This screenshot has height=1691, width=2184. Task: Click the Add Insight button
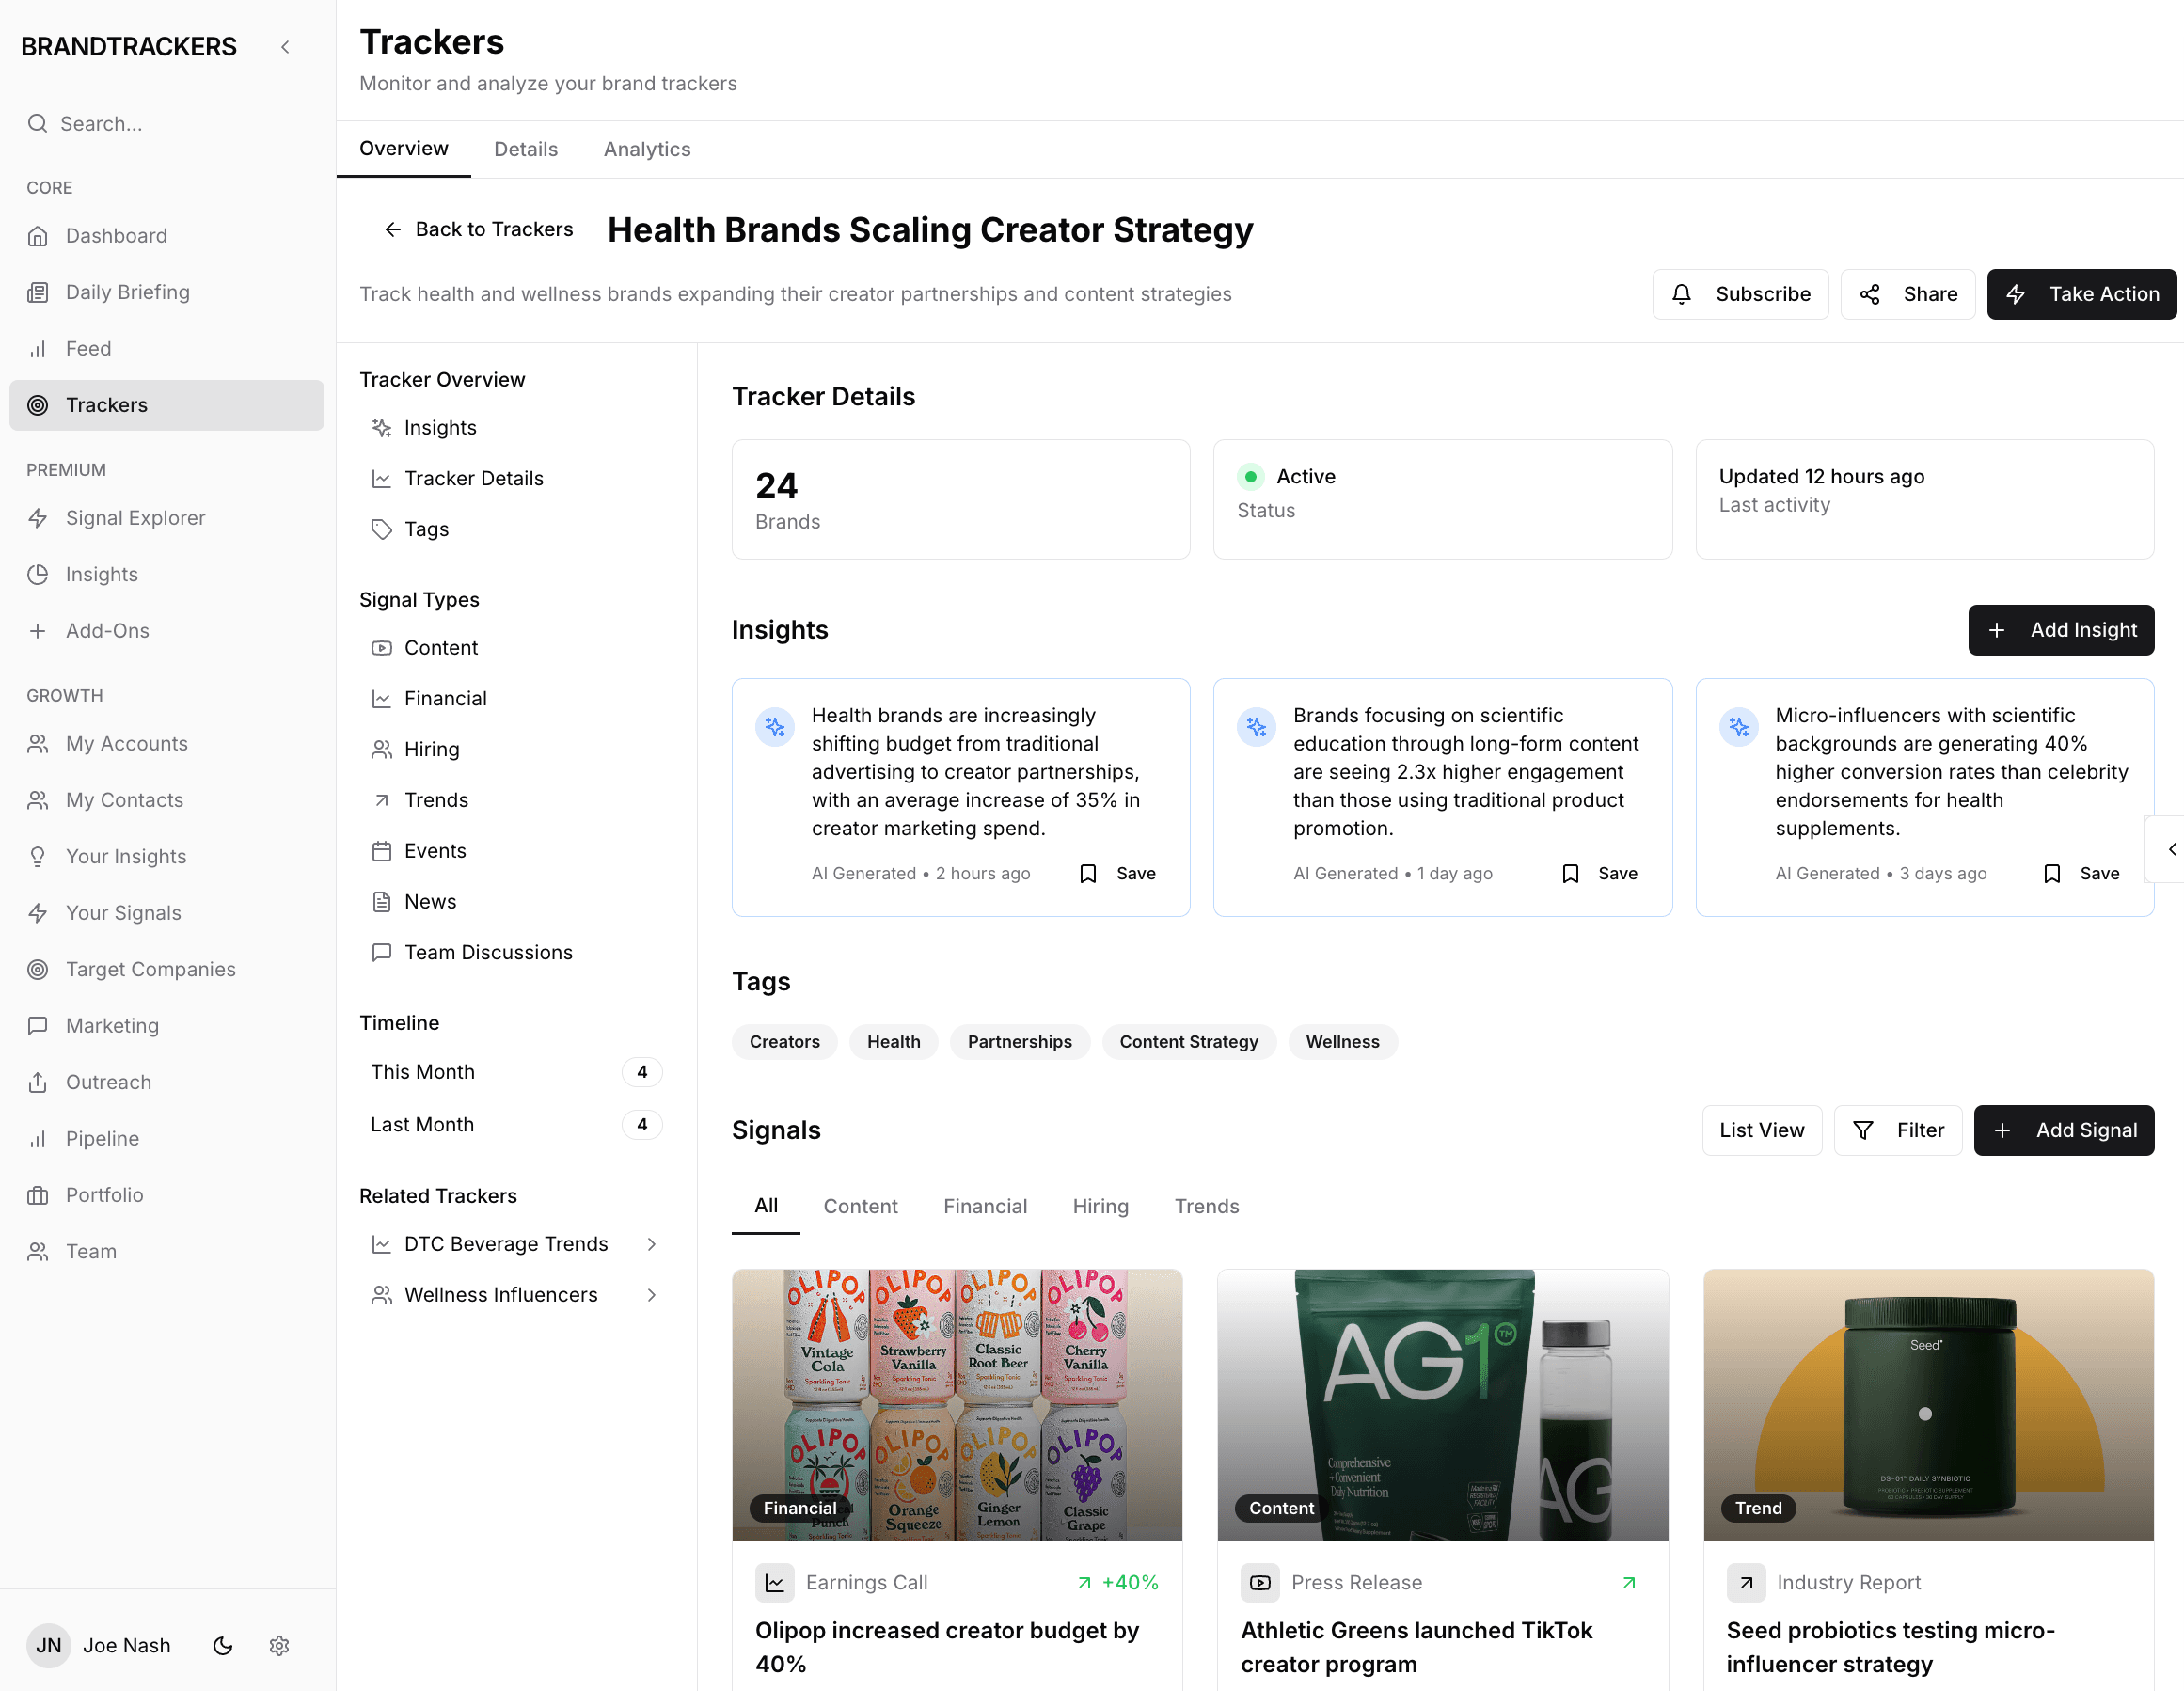[x=2061, y=630]
